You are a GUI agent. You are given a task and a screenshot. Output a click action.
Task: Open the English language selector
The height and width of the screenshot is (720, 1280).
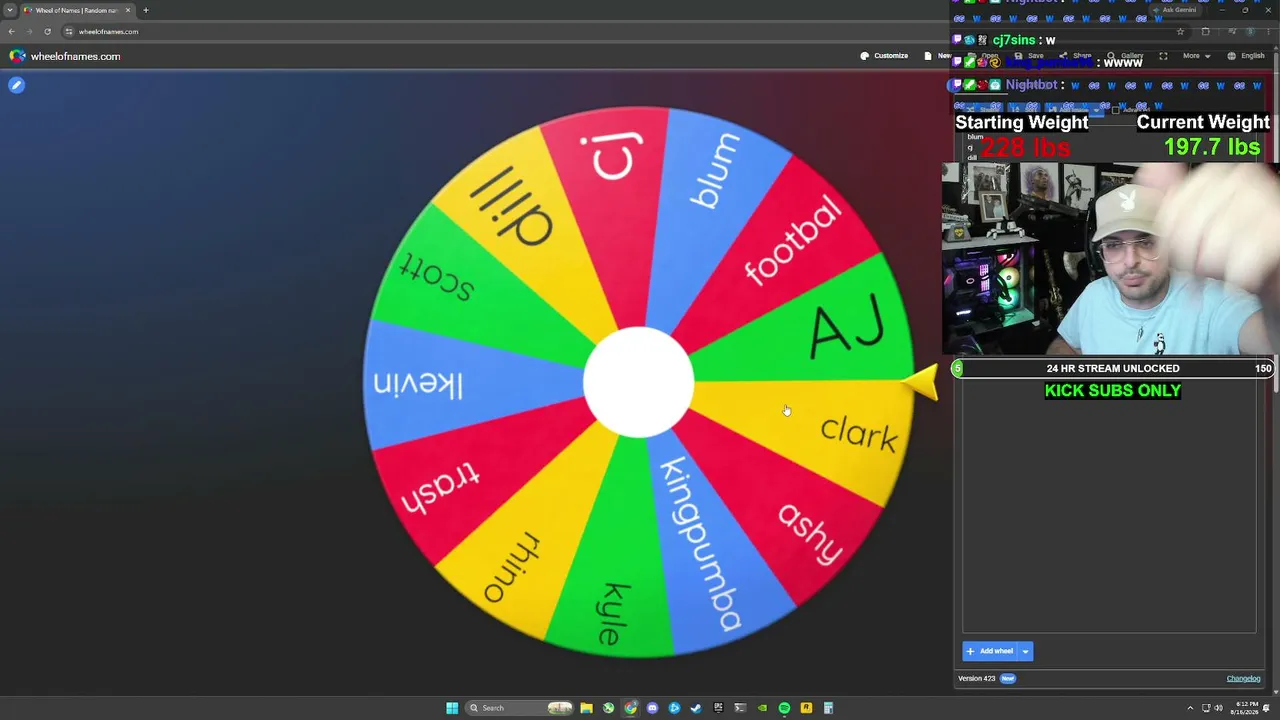1246,56
